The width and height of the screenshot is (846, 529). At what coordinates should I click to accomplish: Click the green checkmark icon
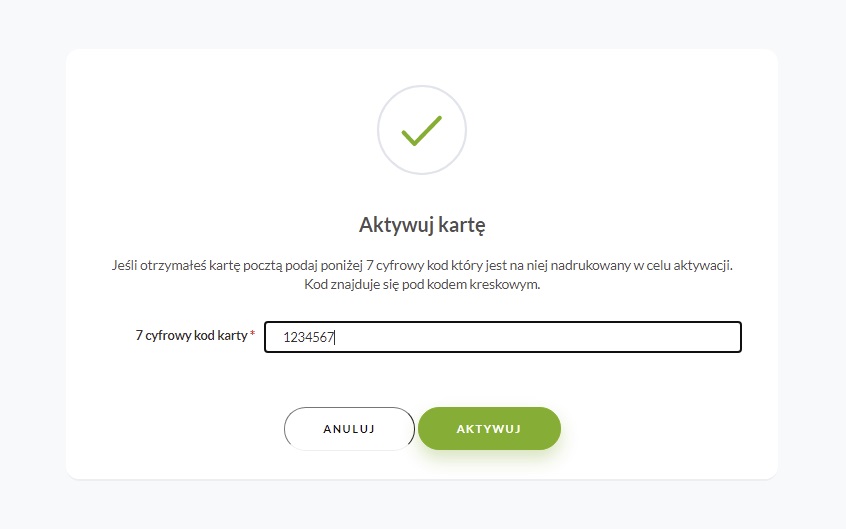421,130
